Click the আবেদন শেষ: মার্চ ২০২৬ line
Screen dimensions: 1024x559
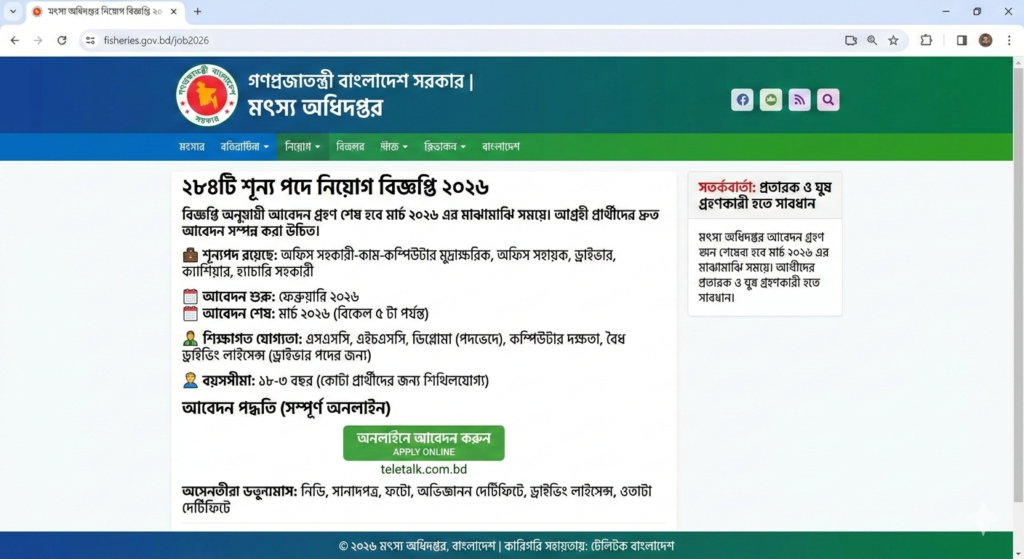point(306,313)
